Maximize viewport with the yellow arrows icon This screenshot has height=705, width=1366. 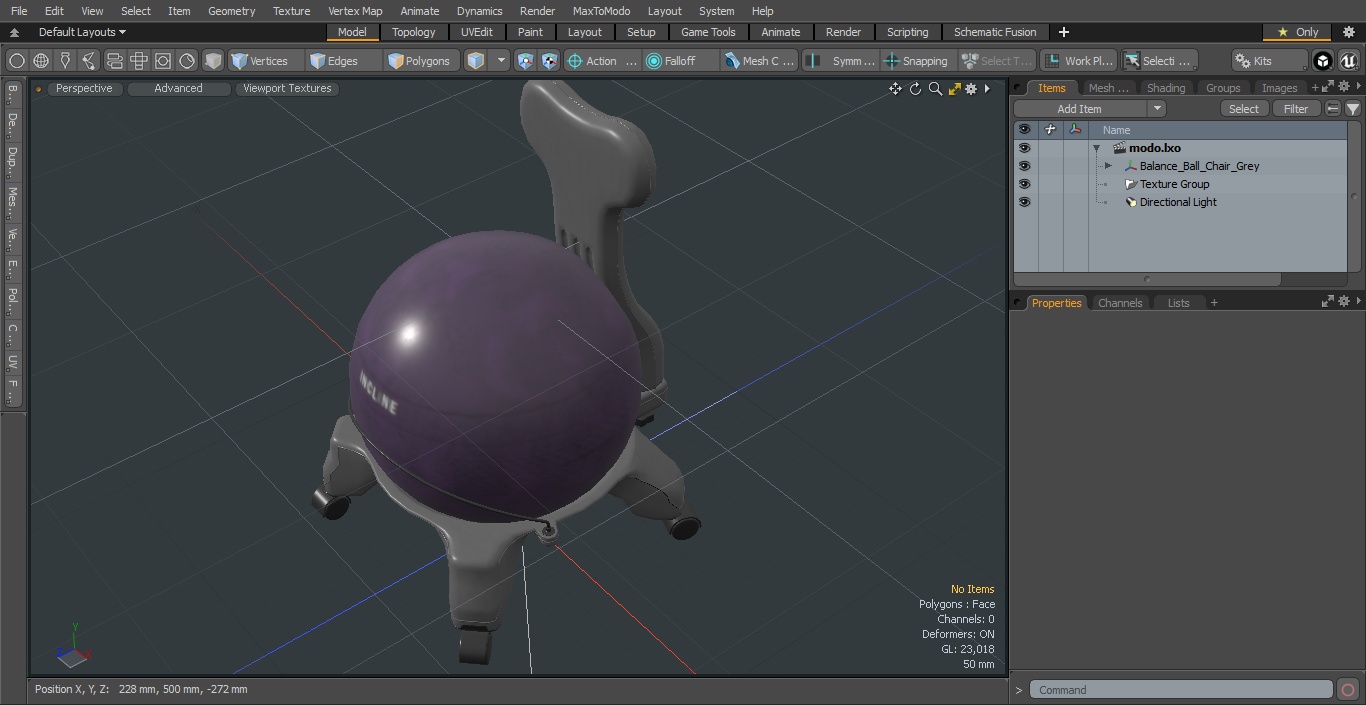(x=954, y=89)
